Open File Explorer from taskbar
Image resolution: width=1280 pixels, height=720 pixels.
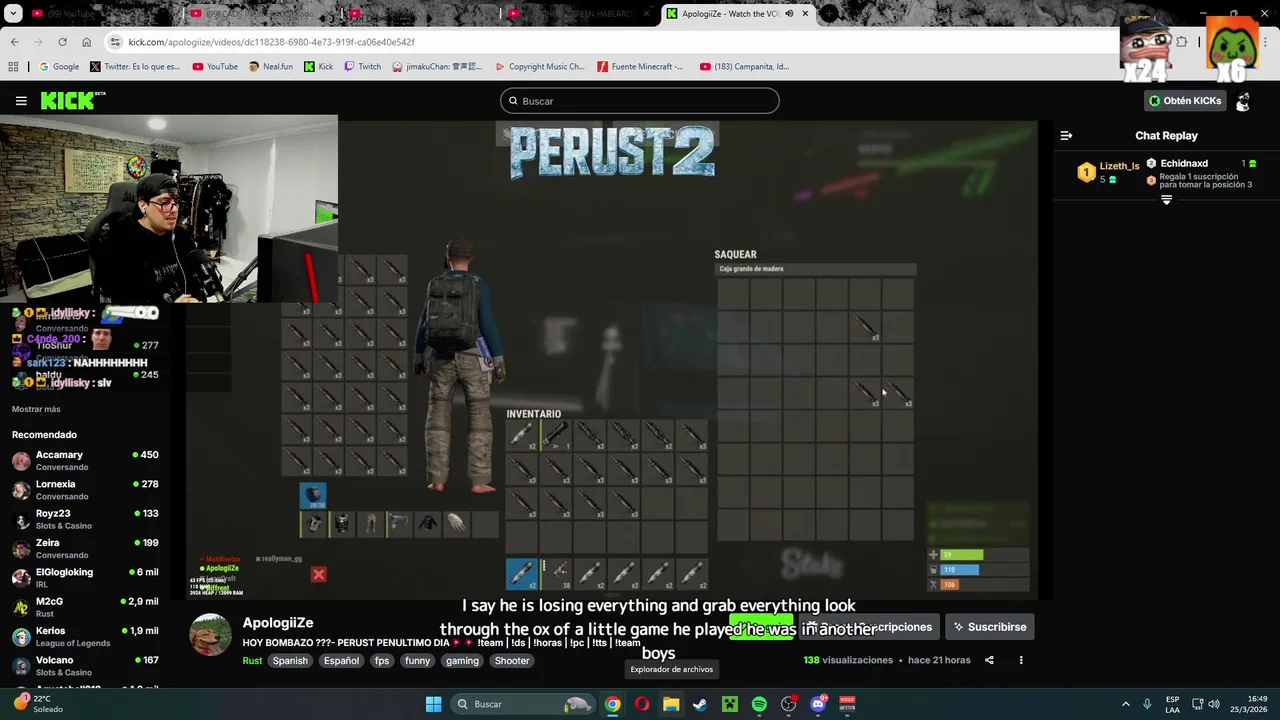tap(671, 704)
